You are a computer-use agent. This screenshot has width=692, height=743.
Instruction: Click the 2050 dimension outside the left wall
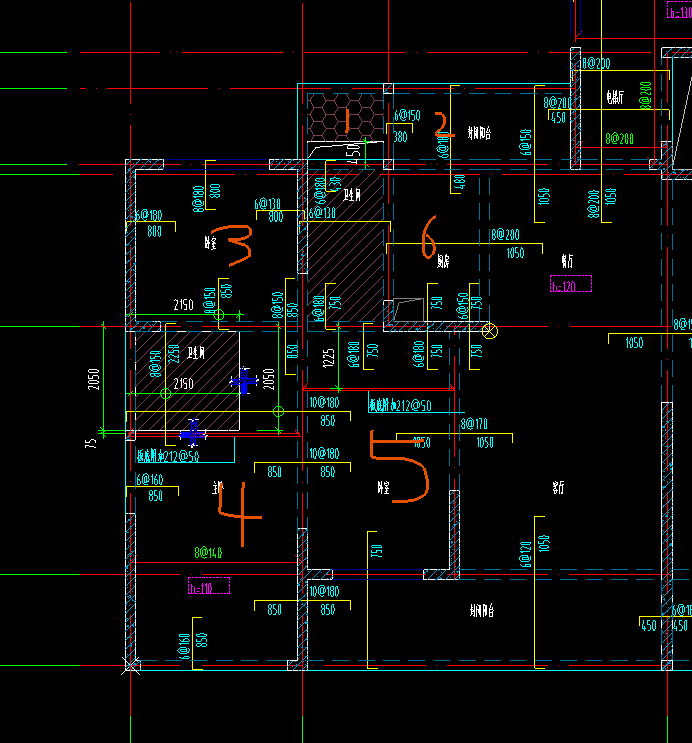tap(94, 379)
